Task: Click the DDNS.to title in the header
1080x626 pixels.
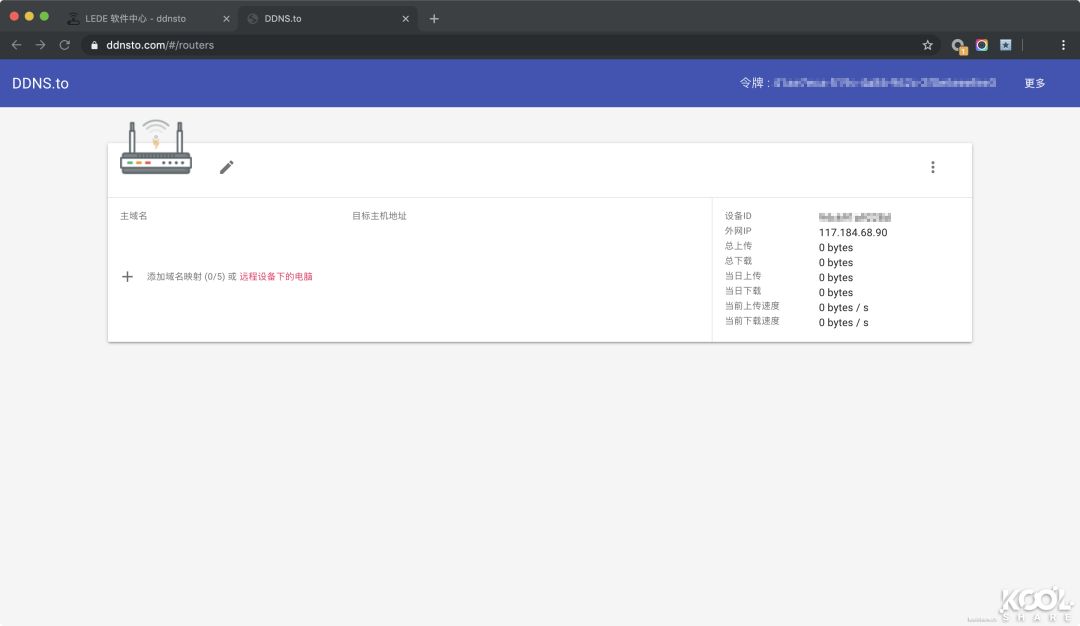Action: 40,83
